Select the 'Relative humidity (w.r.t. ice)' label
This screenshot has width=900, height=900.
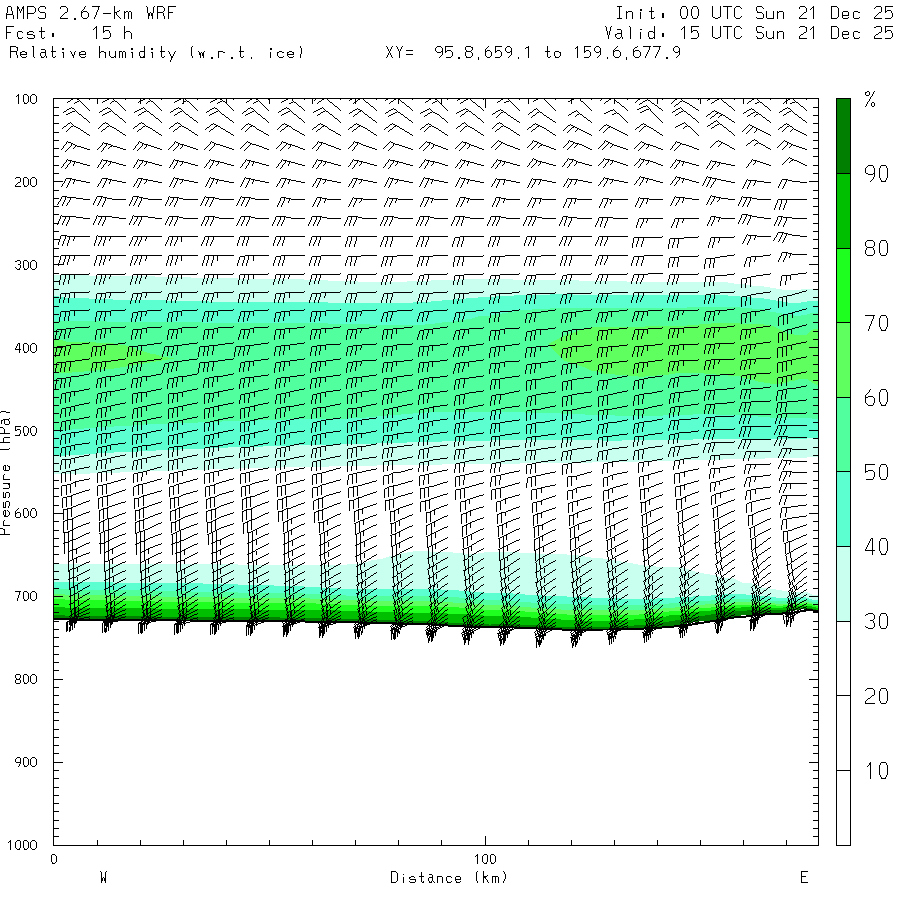155,52
